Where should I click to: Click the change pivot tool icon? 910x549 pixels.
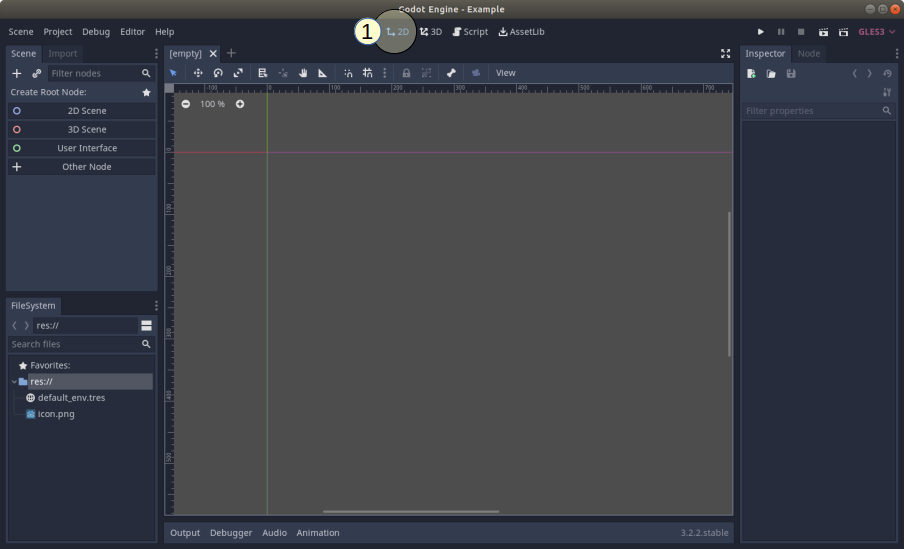click(x=283, y=73)
